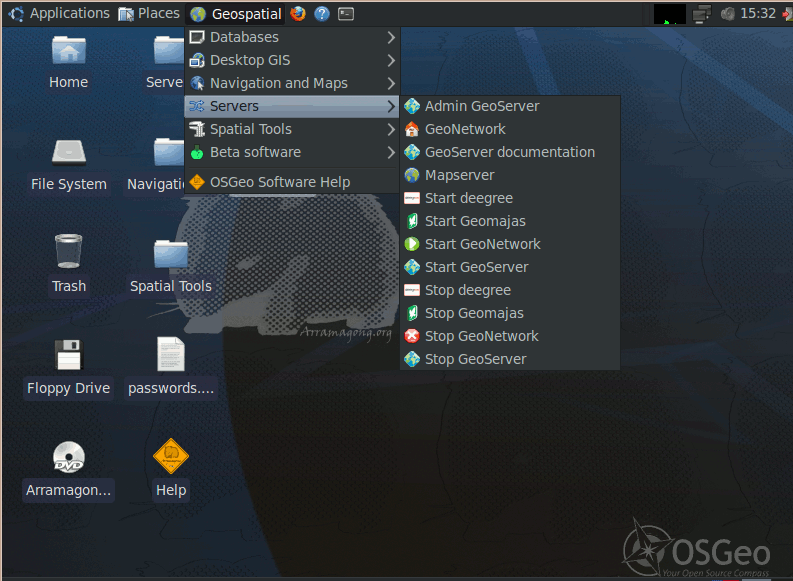Screen dimensions: 793x581
Task: Open the orange Help desktop icon
Action: [171, 456]
